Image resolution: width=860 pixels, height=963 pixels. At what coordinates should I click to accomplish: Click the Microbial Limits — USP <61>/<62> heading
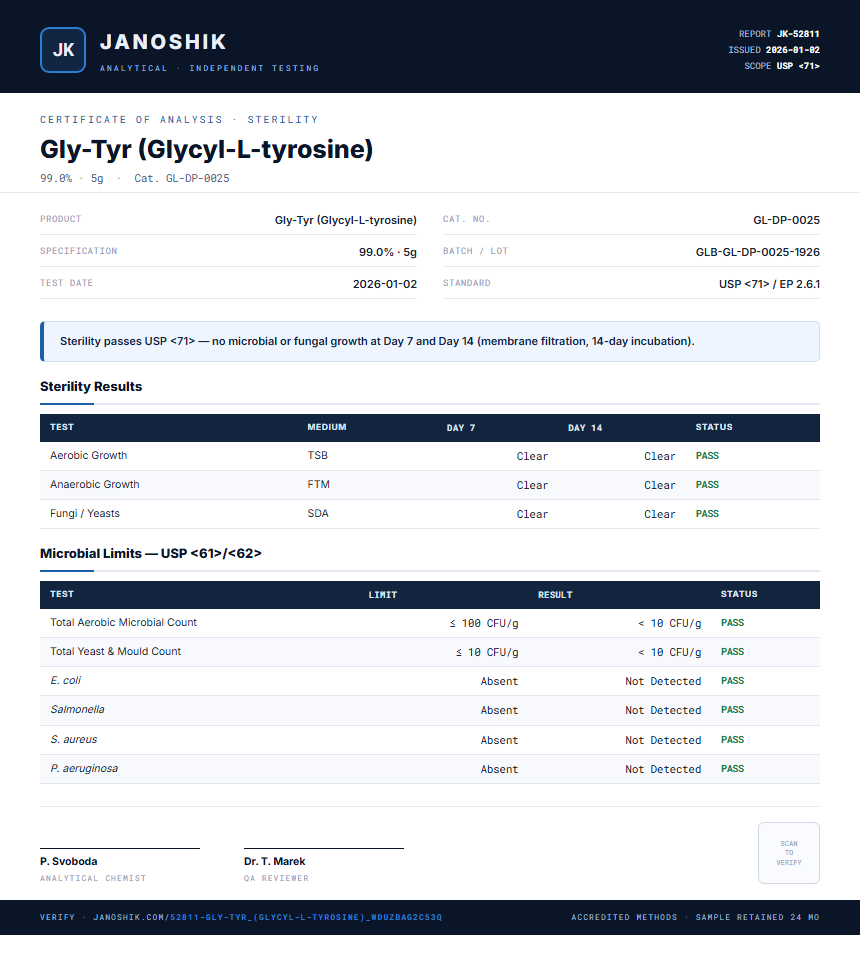(150, 553)
